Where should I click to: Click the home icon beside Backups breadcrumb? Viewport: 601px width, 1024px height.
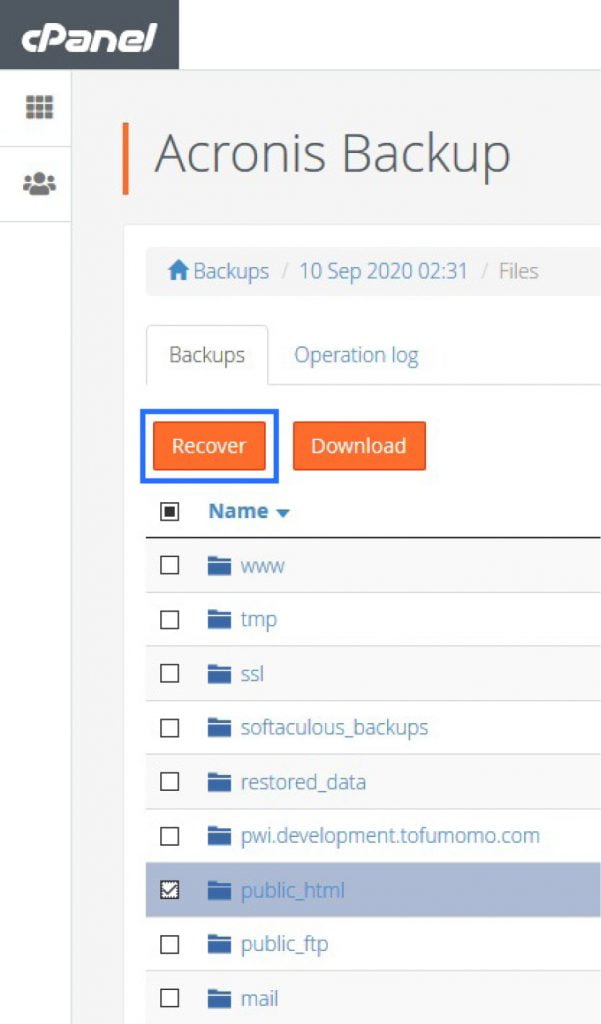(x=178, y=270)
